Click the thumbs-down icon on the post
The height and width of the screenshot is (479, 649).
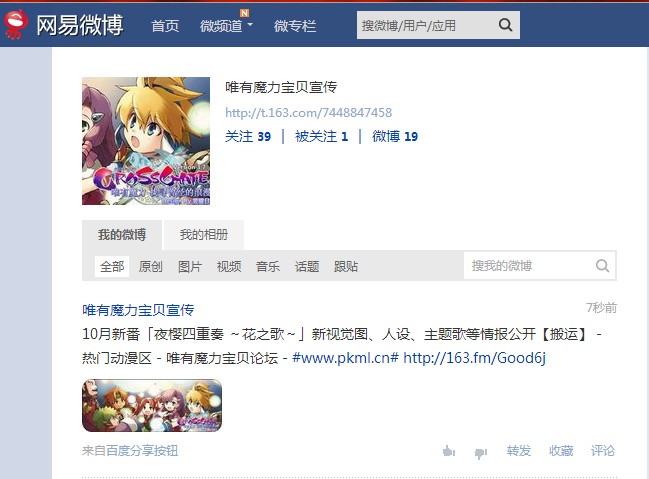pyautogui.click(x=481, y=453)
